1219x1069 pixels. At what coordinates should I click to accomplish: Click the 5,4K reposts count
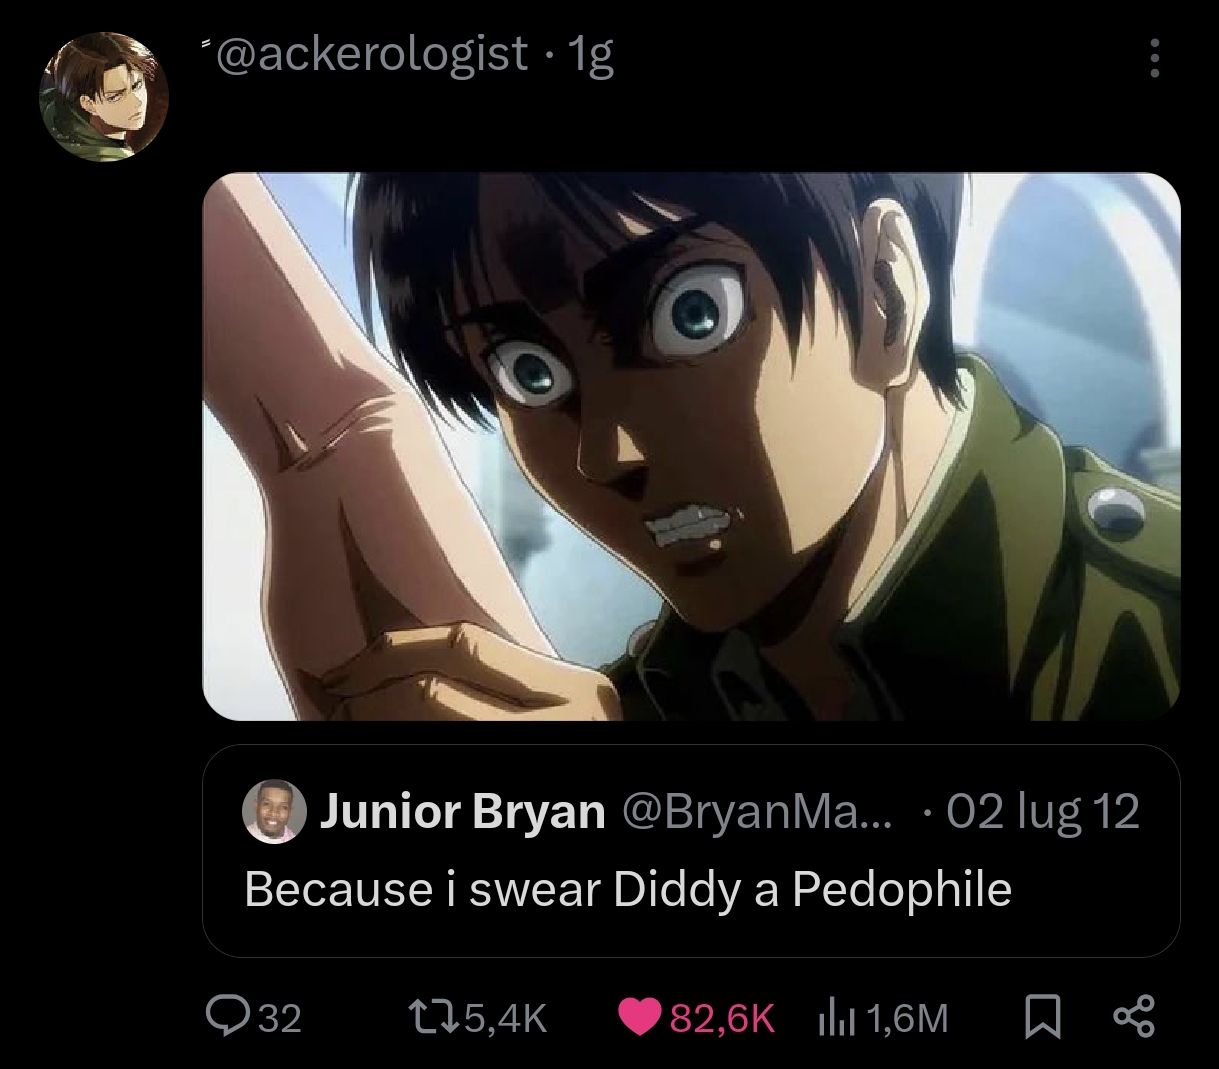click(x=505, y=1018)
